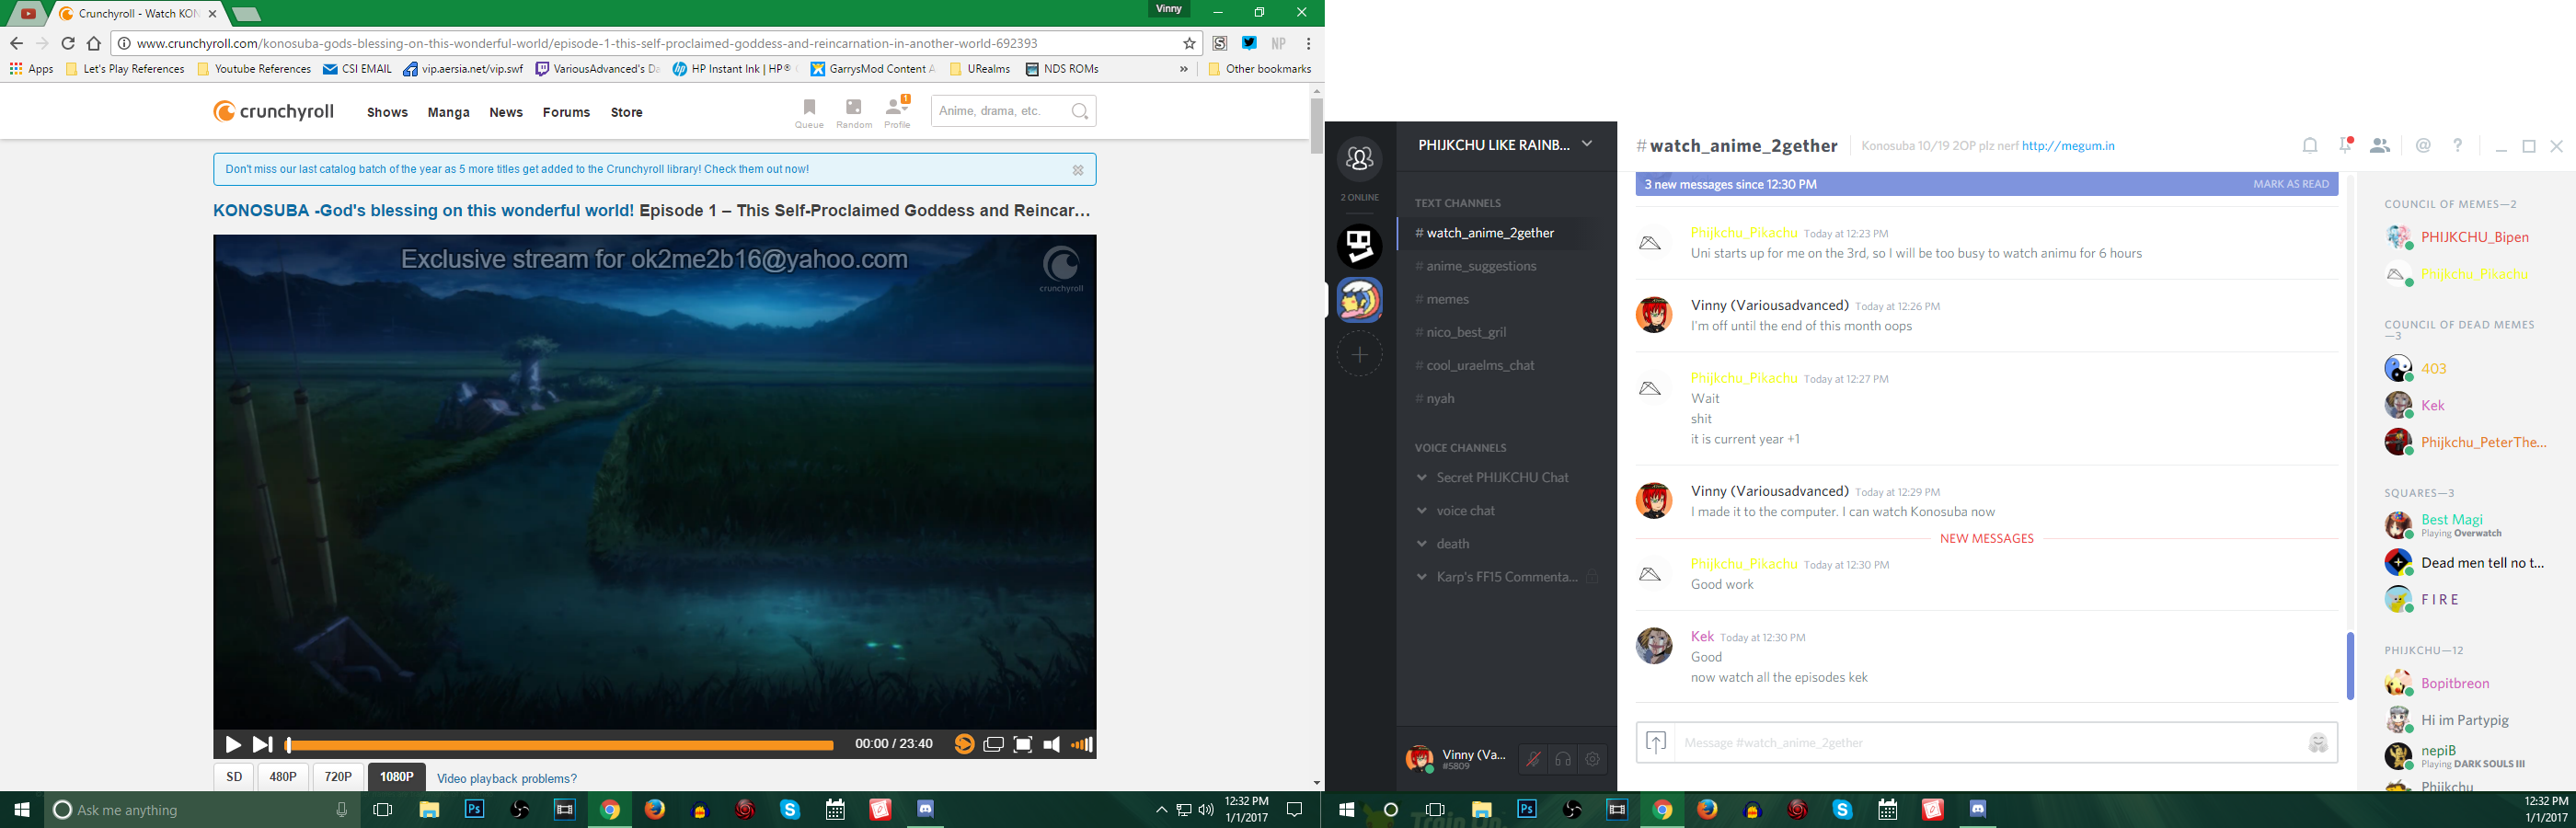Click the Discord upload file button
2576x828 pixels.
click(x=1656, y=742)
